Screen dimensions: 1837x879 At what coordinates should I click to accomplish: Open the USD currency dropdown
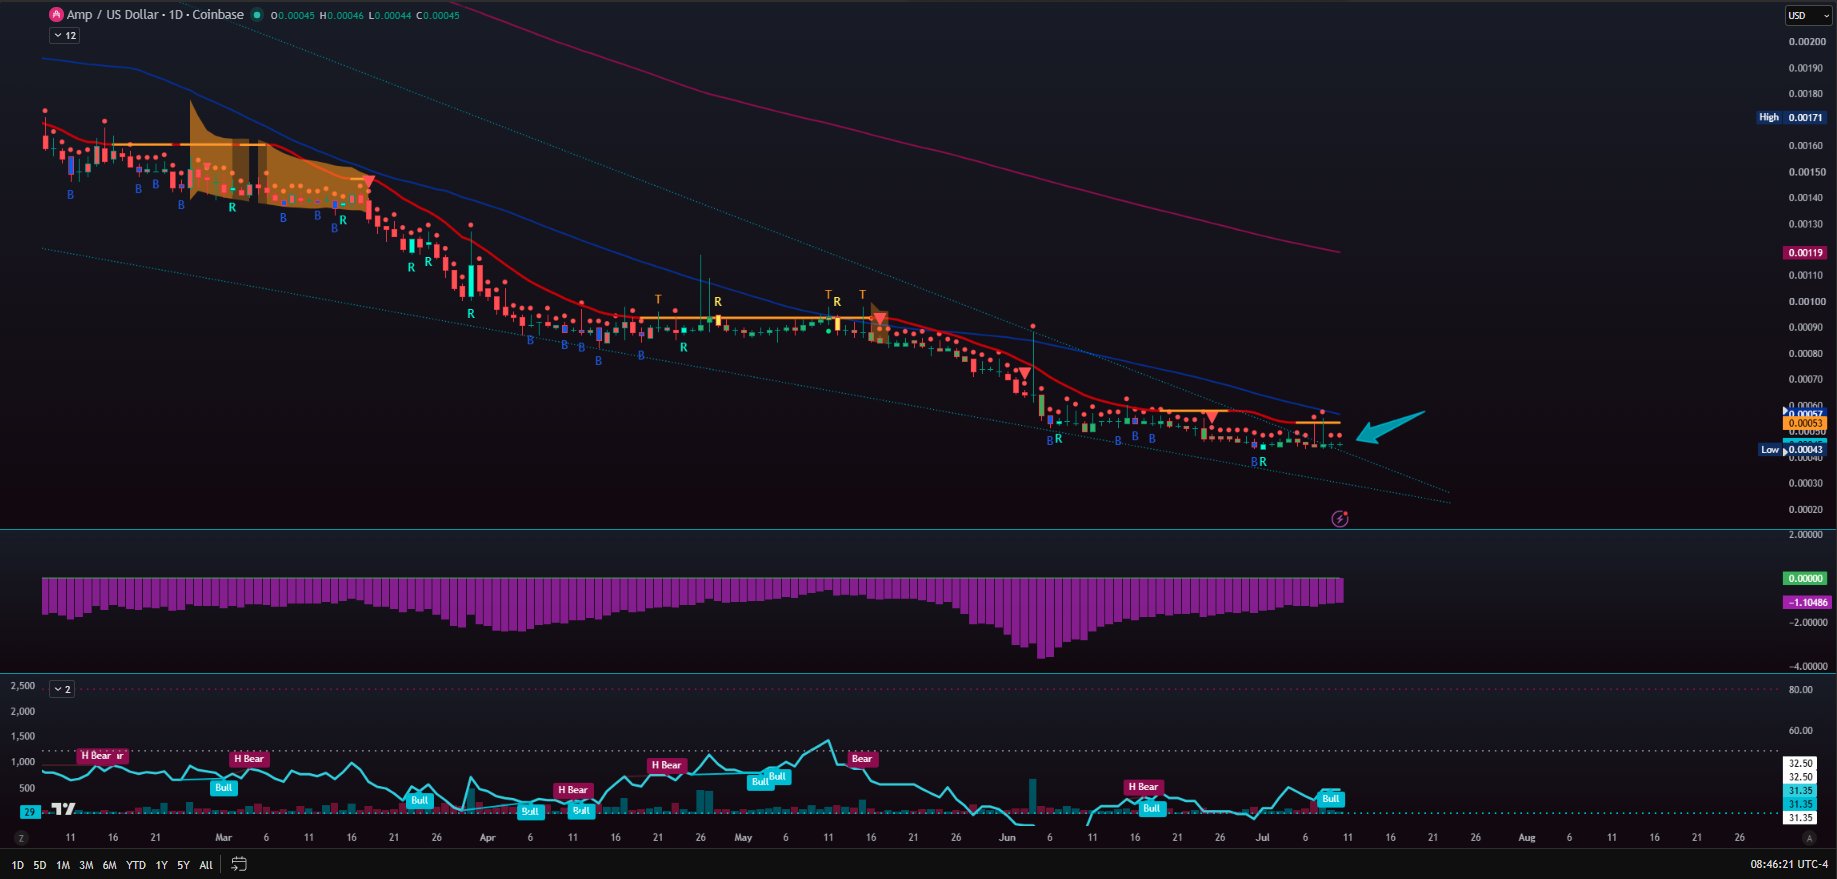pyautogui.click(x=1808, y=15)
